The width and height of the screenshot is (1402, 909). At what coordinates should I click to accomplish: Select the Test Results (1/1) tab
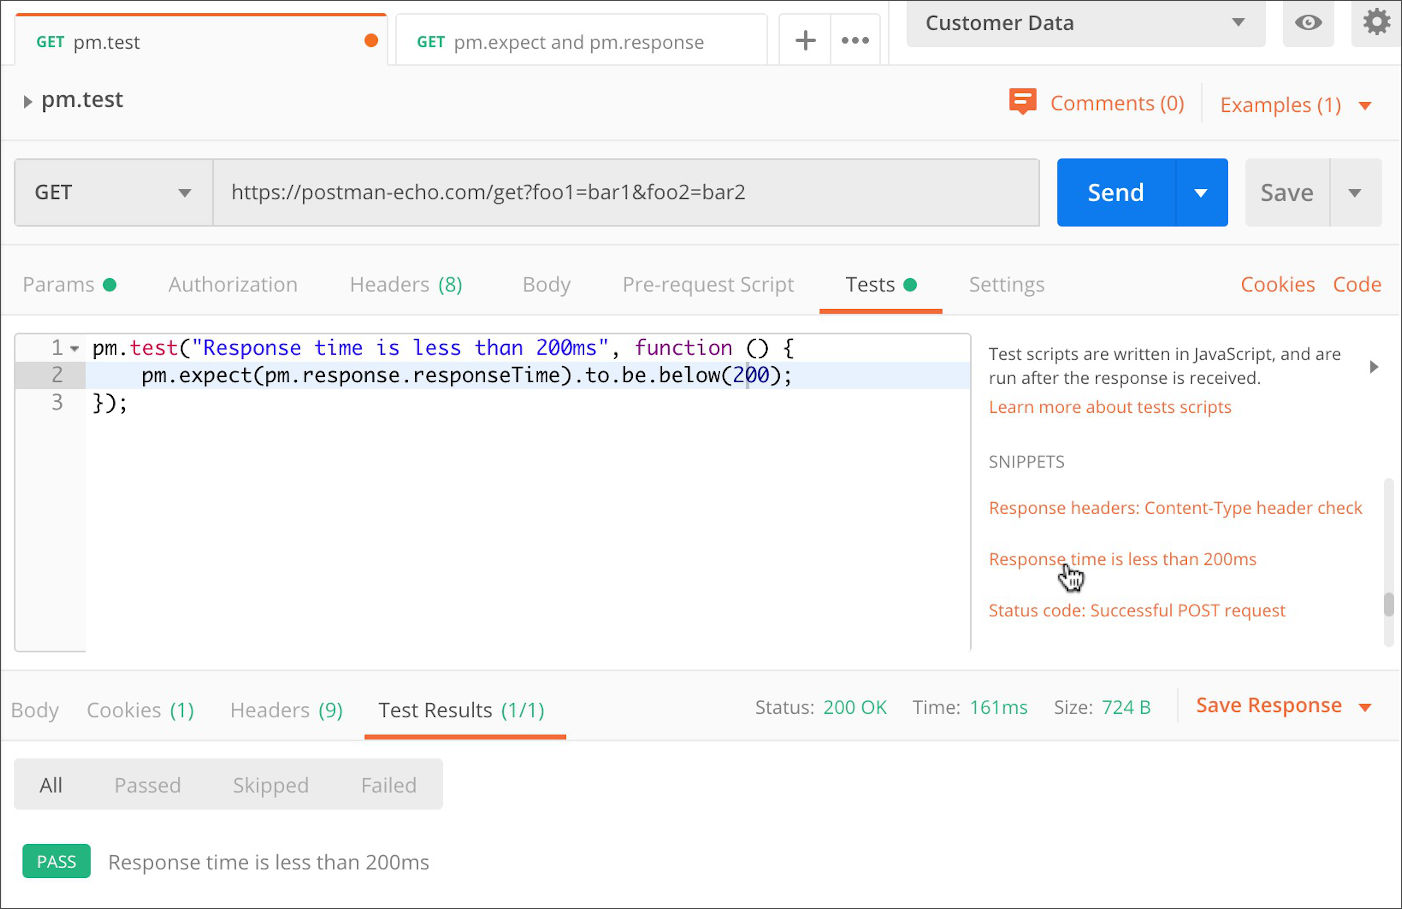tap(461, 710)
